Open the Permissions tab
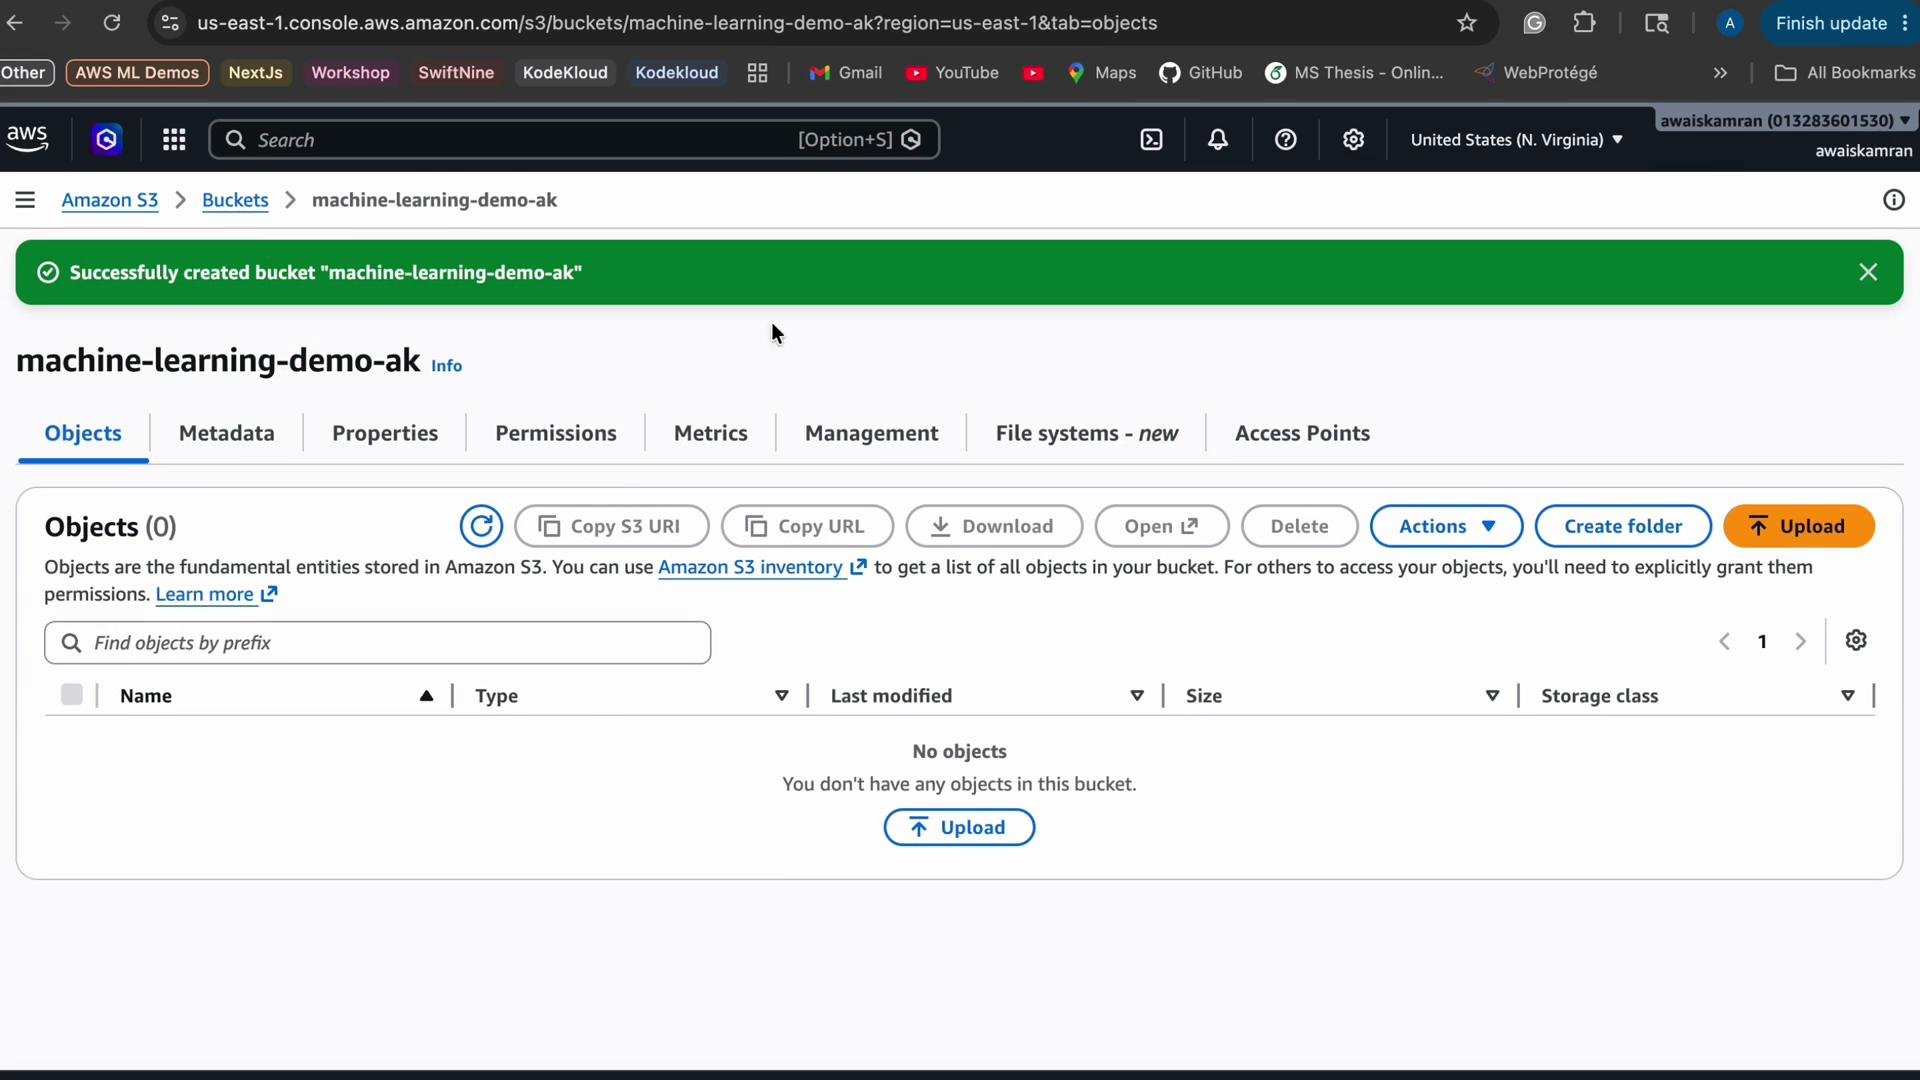The height and width of the screenshot is (1080, 1920). 556,433
